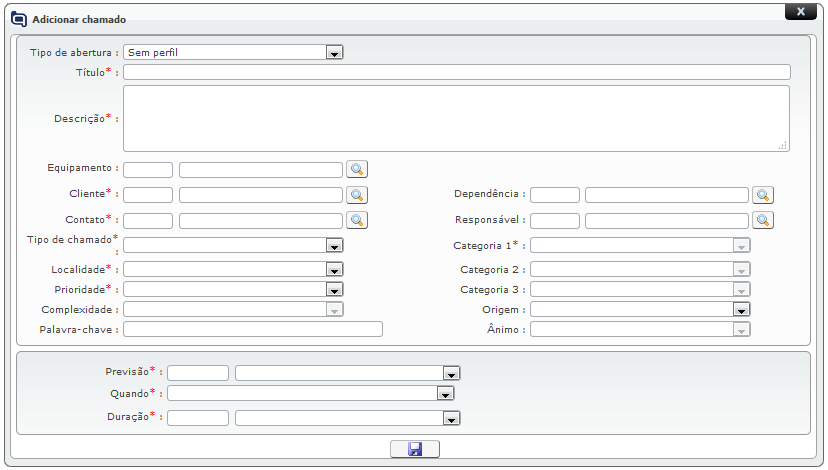Open the Categoria 3 dropdown

640,289
